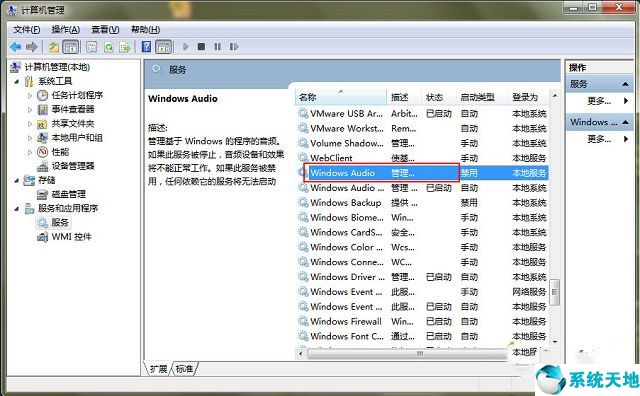The width and height of the screenshot is (640, 396).
Task: Click the Start service play button
Action: [x=185, y=47]
